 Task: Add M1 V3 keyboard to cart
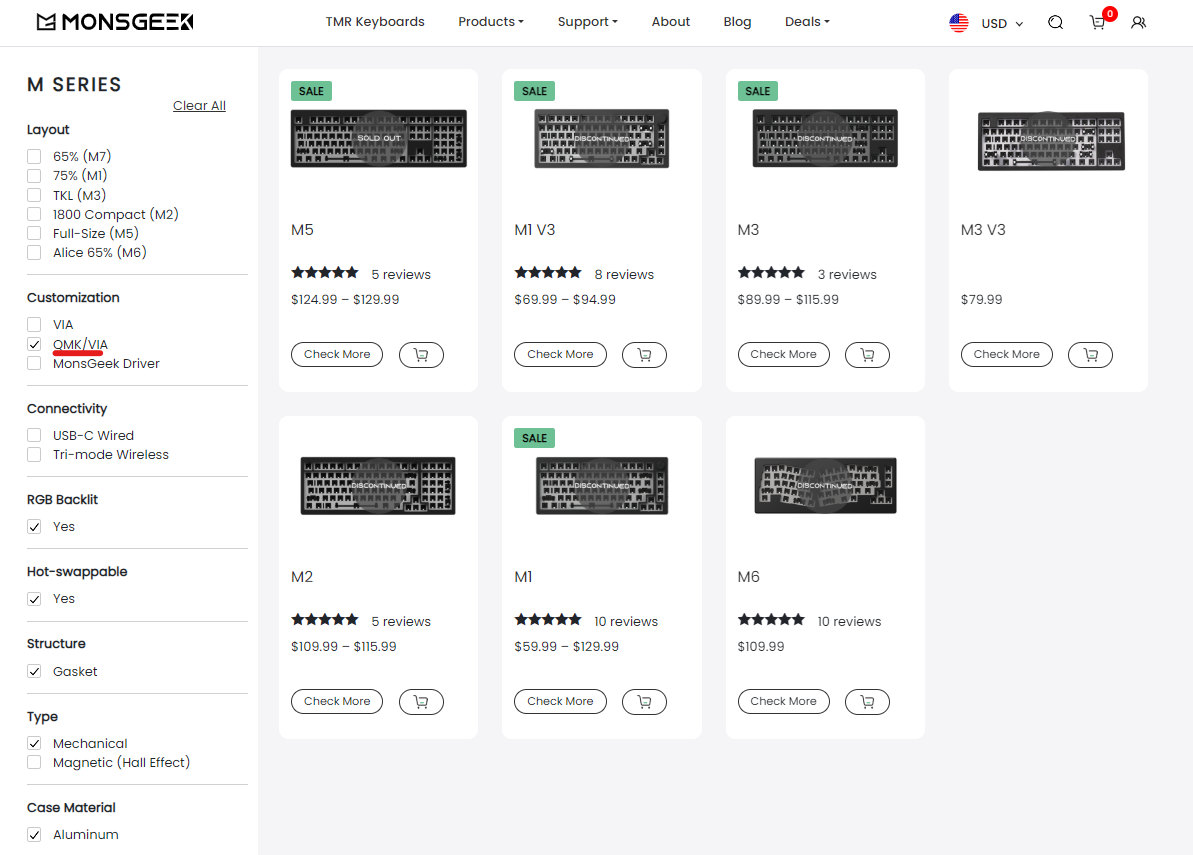[x=644, y=355]
